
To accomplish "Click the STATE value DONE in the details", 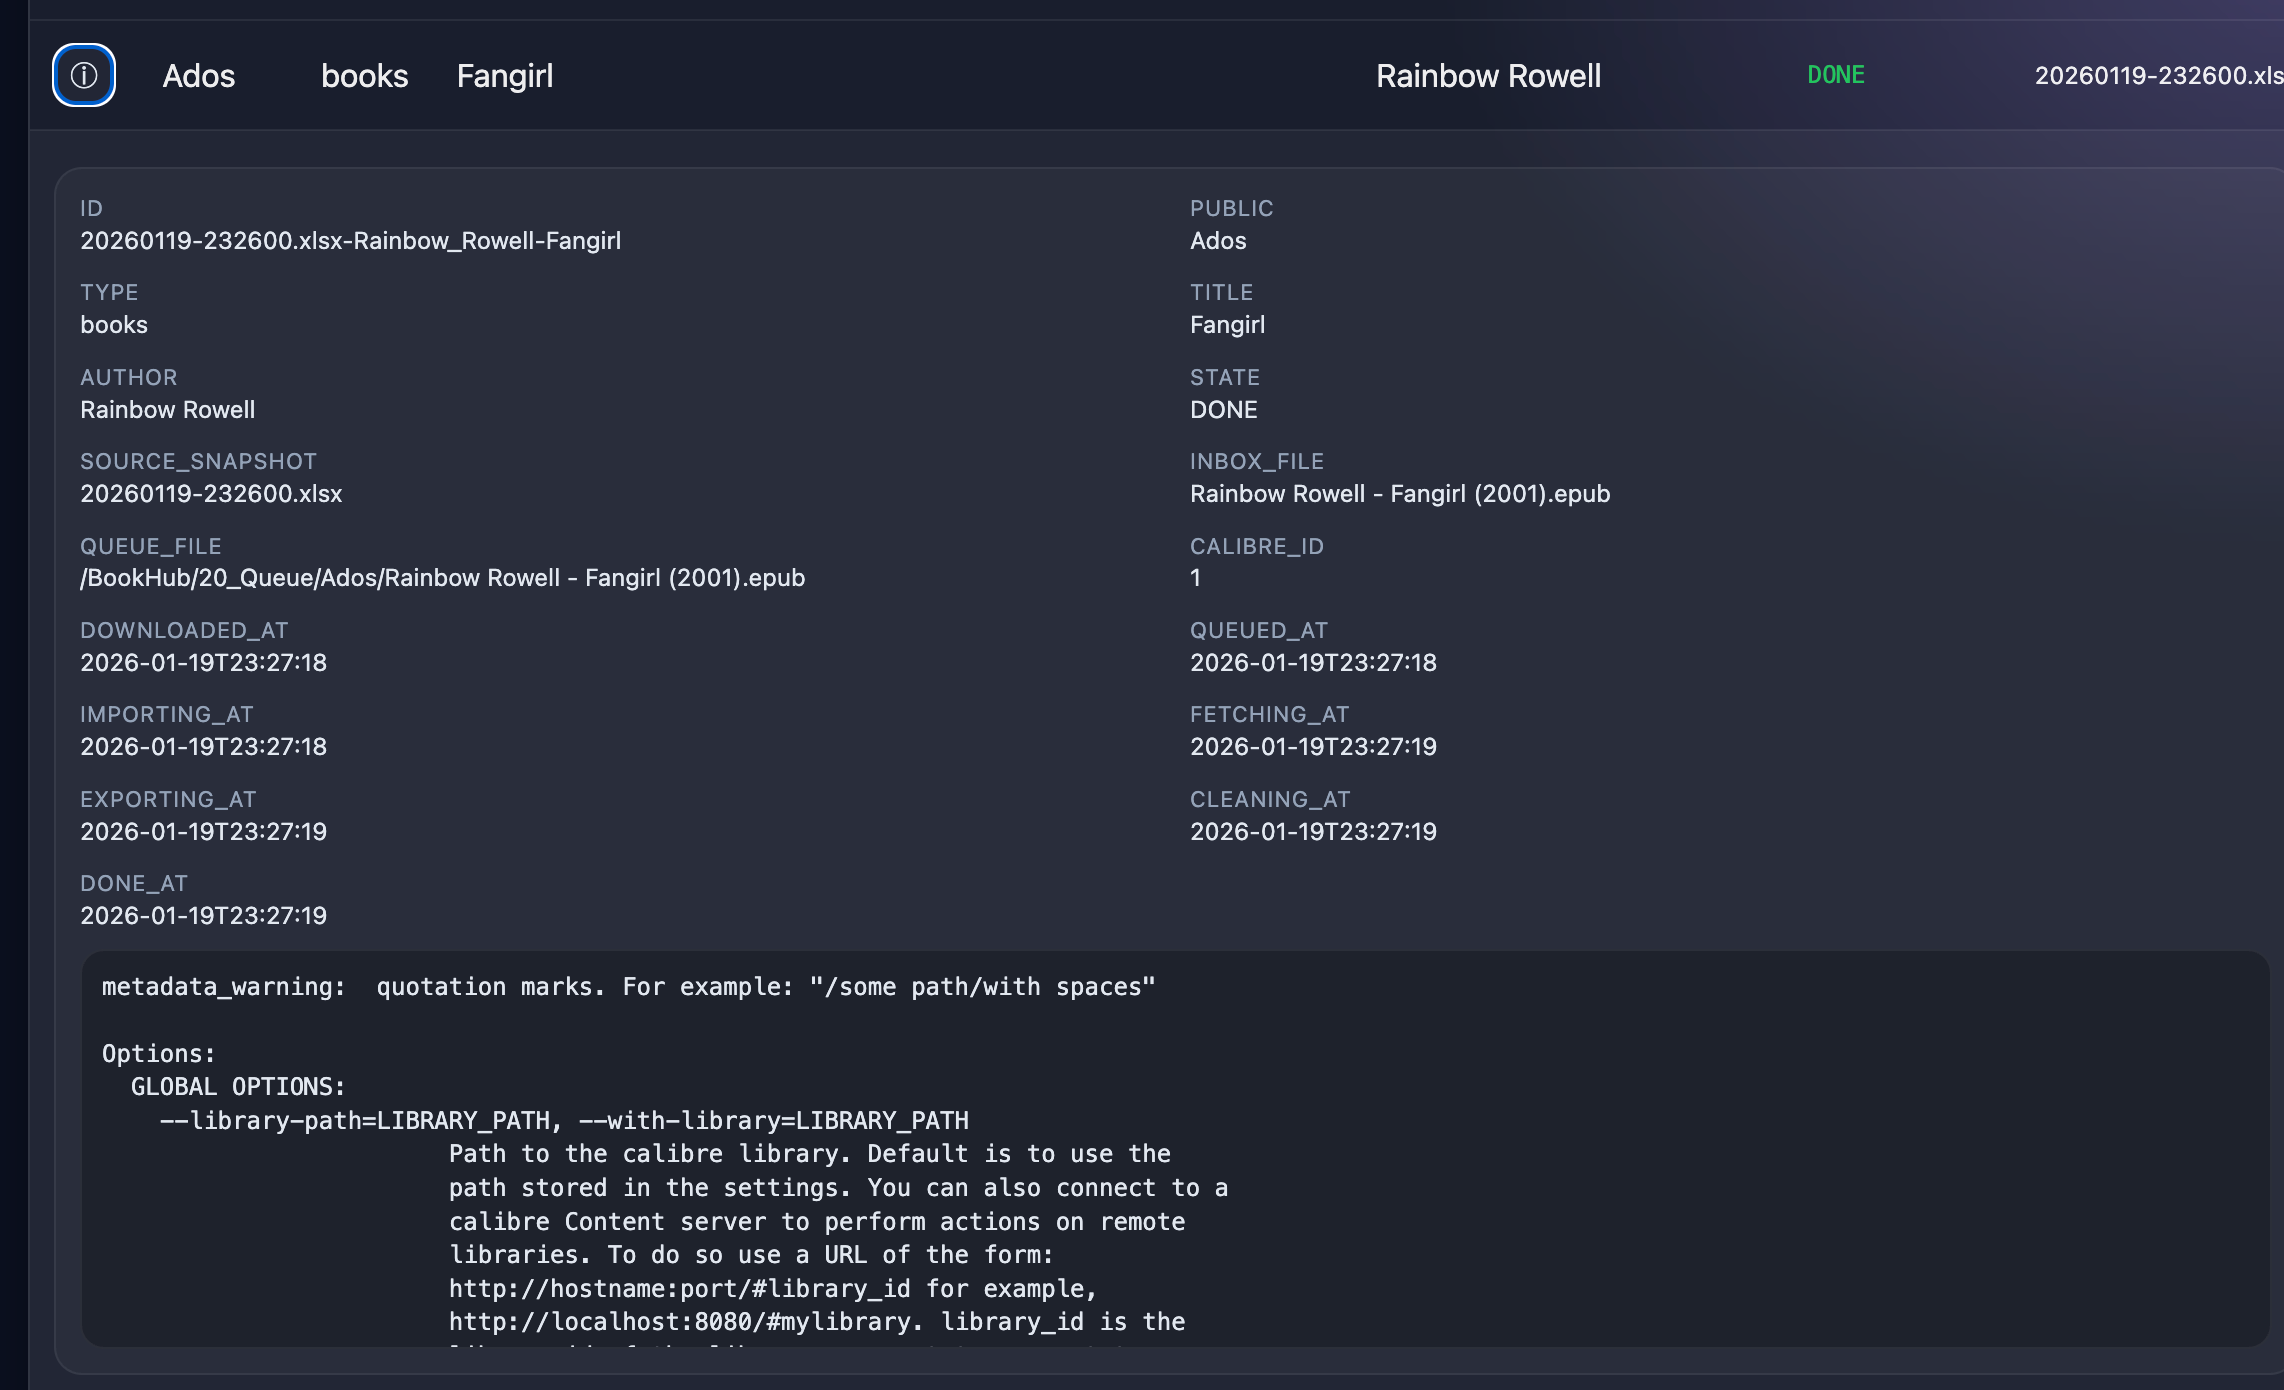I will [1223, 410].
